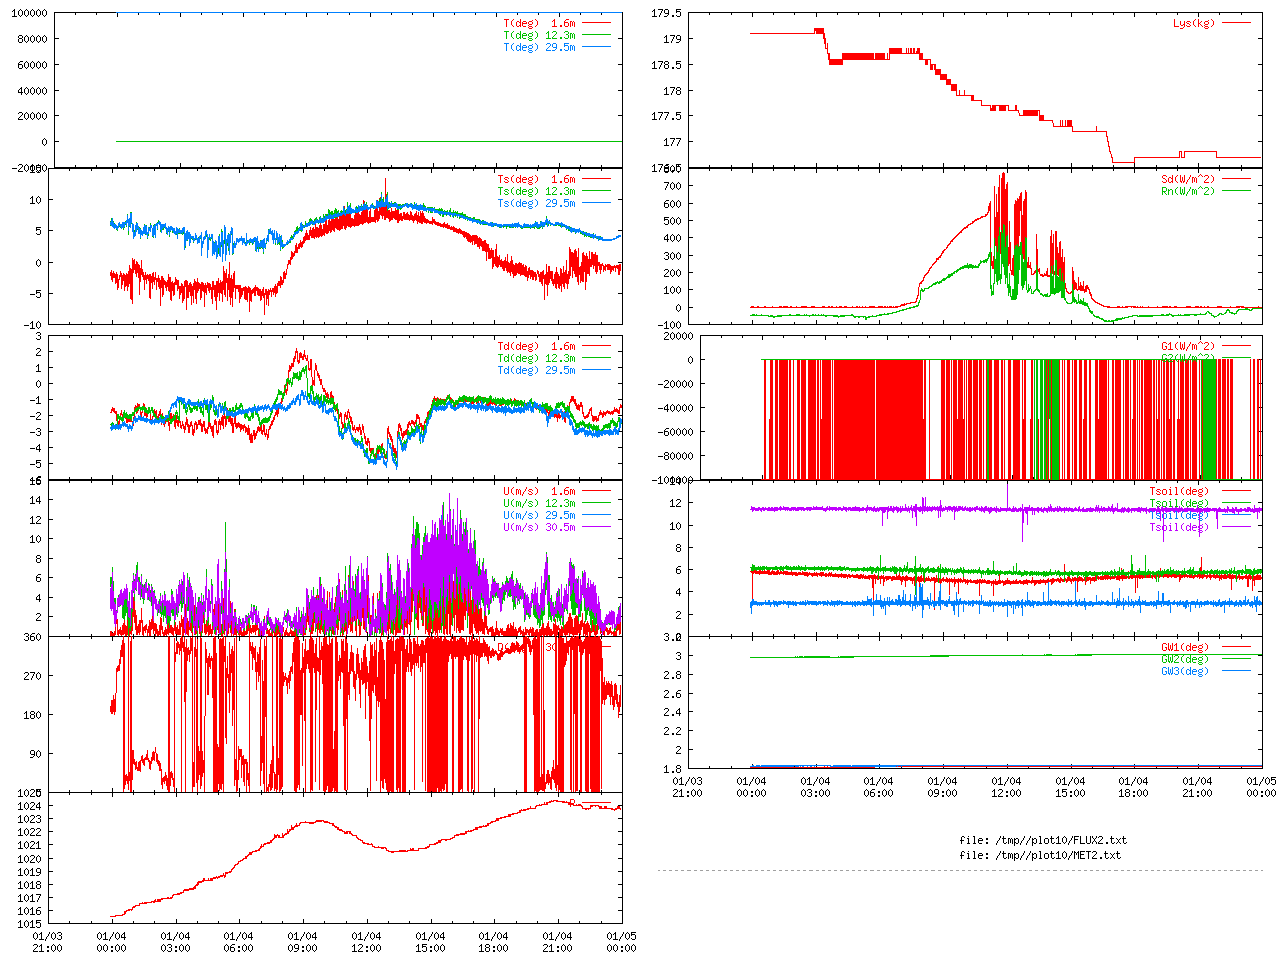Viewport: 1280px width, 960px height.
Task: Click the 179.5 y-axis tick label
Action: [666, 13]
